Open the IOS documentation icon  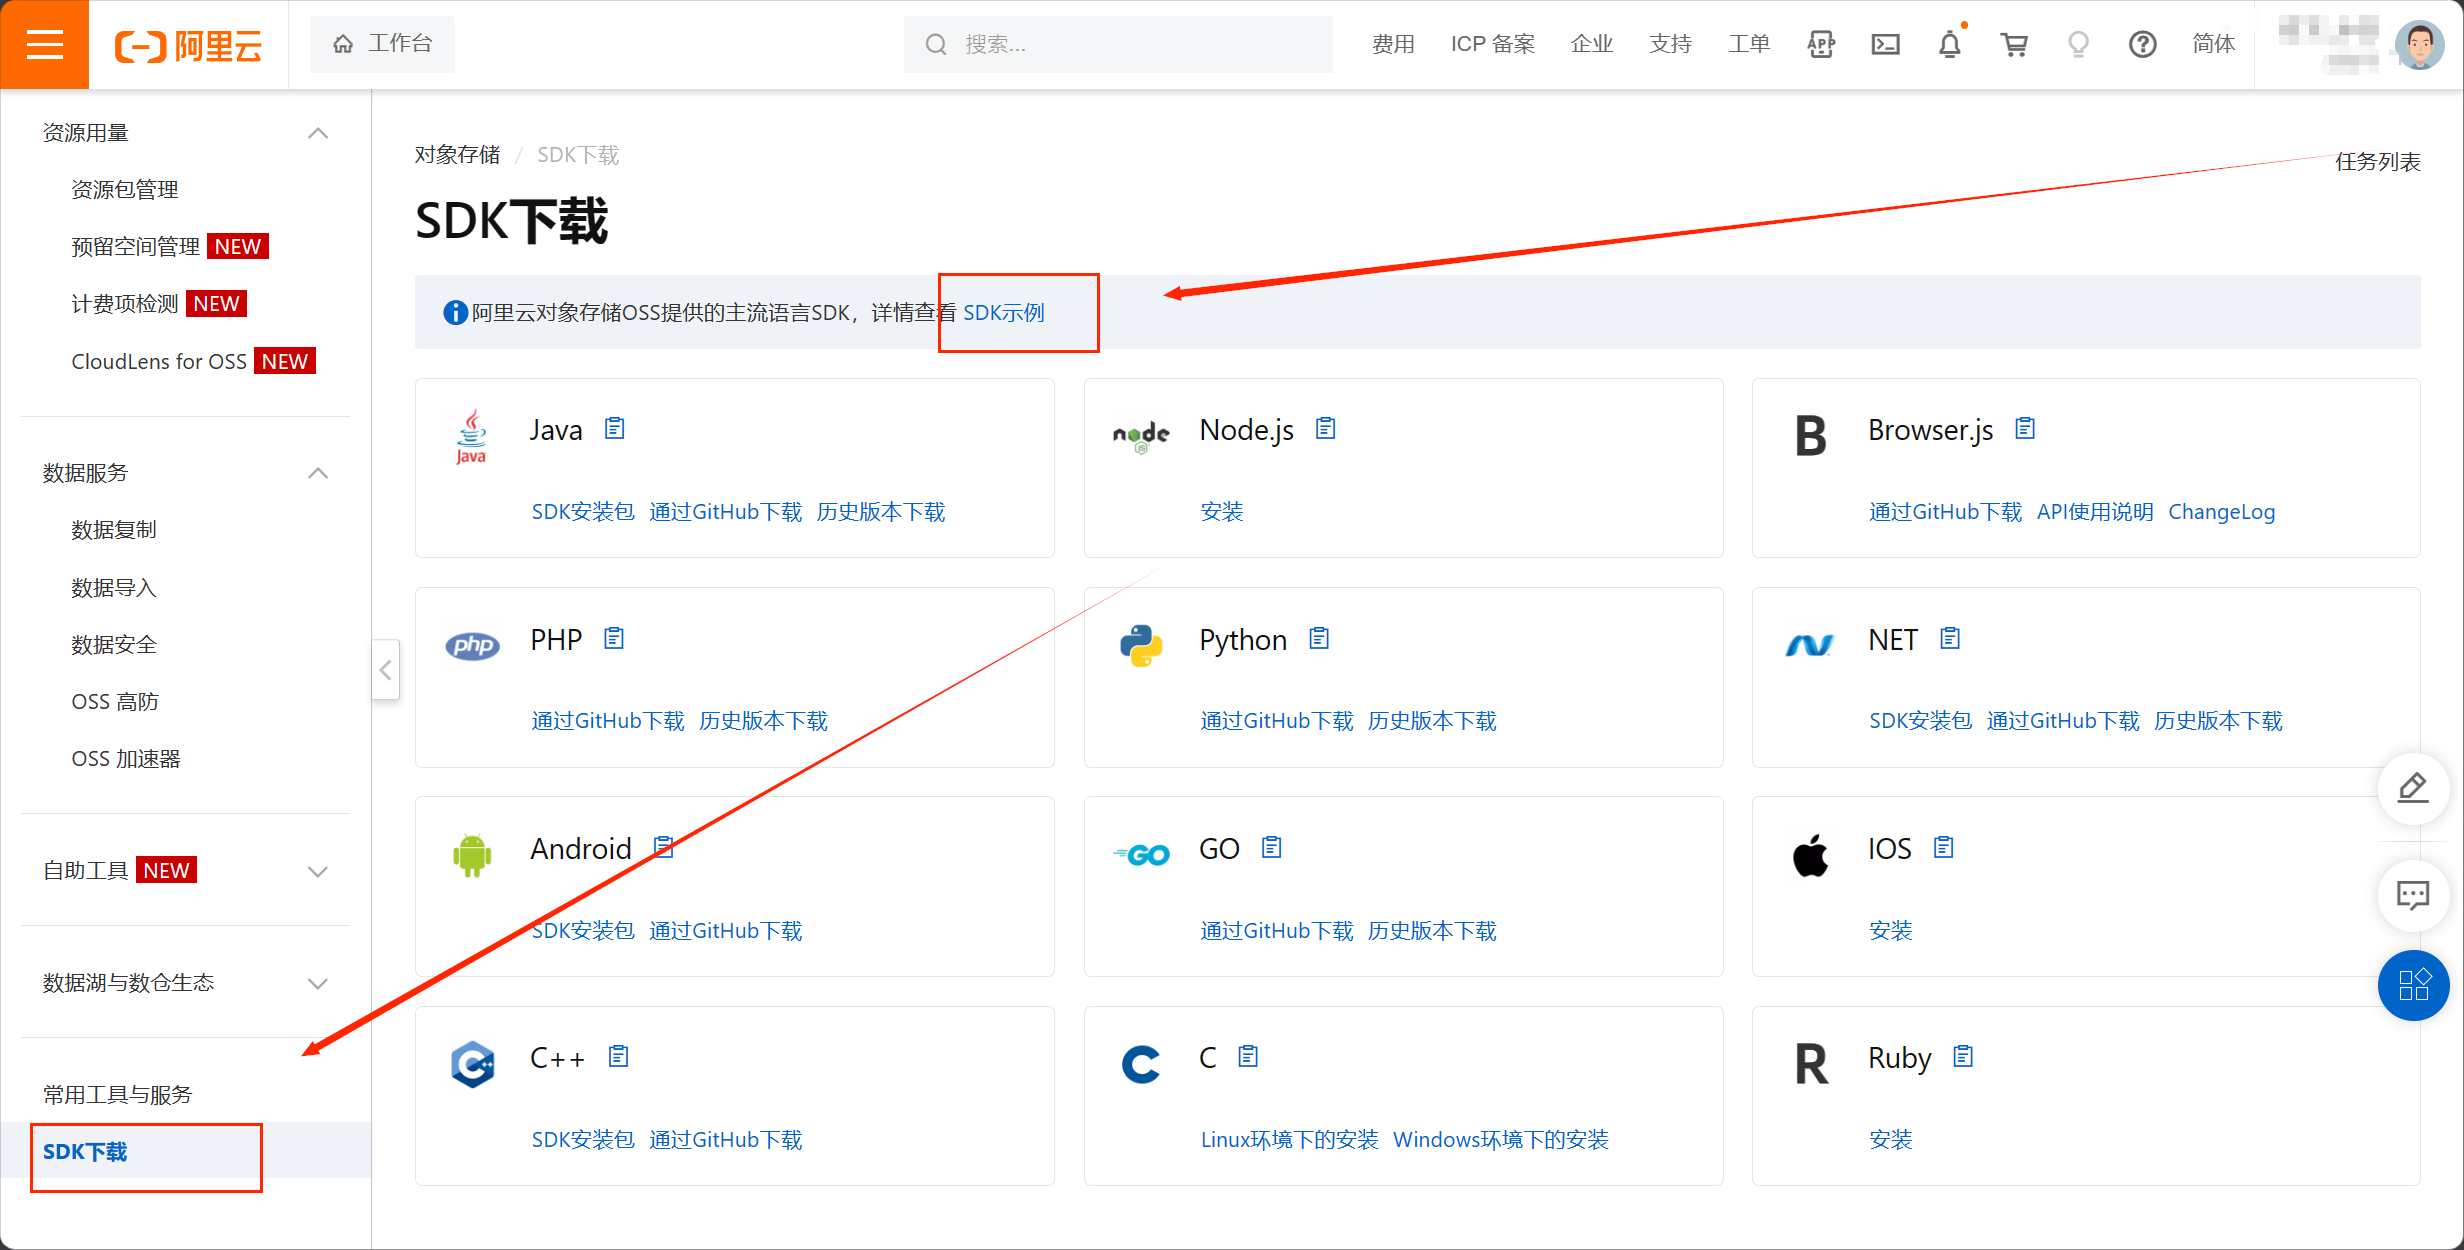[x=1944, y=847]
